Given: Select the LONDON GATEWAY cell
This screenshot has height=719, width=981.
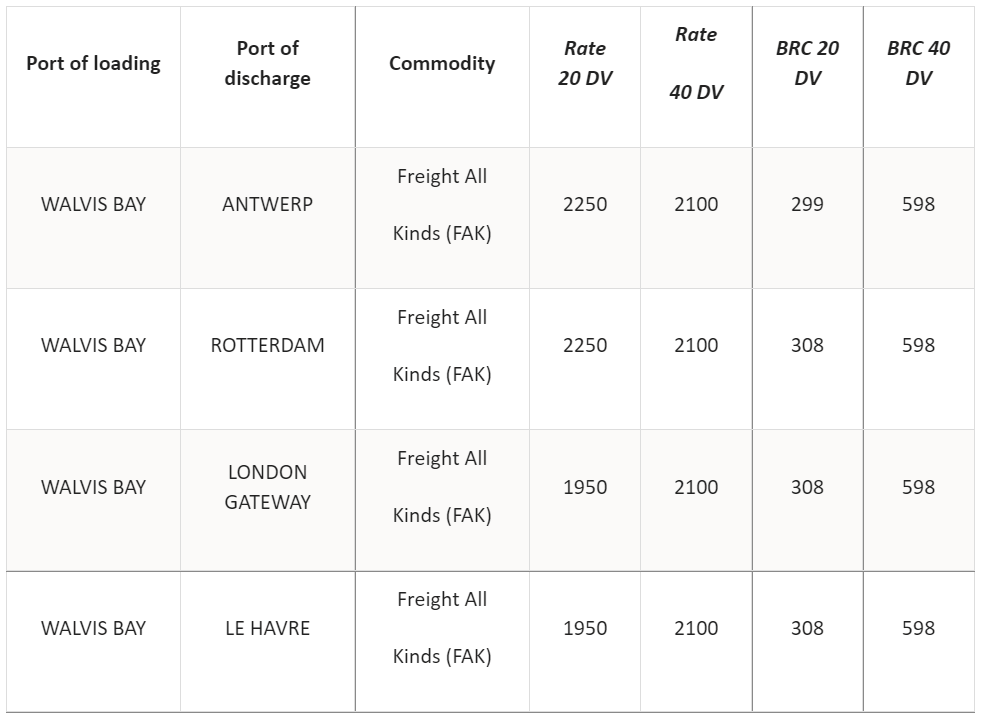Looking at the screenshot, I should click(267, 487).
